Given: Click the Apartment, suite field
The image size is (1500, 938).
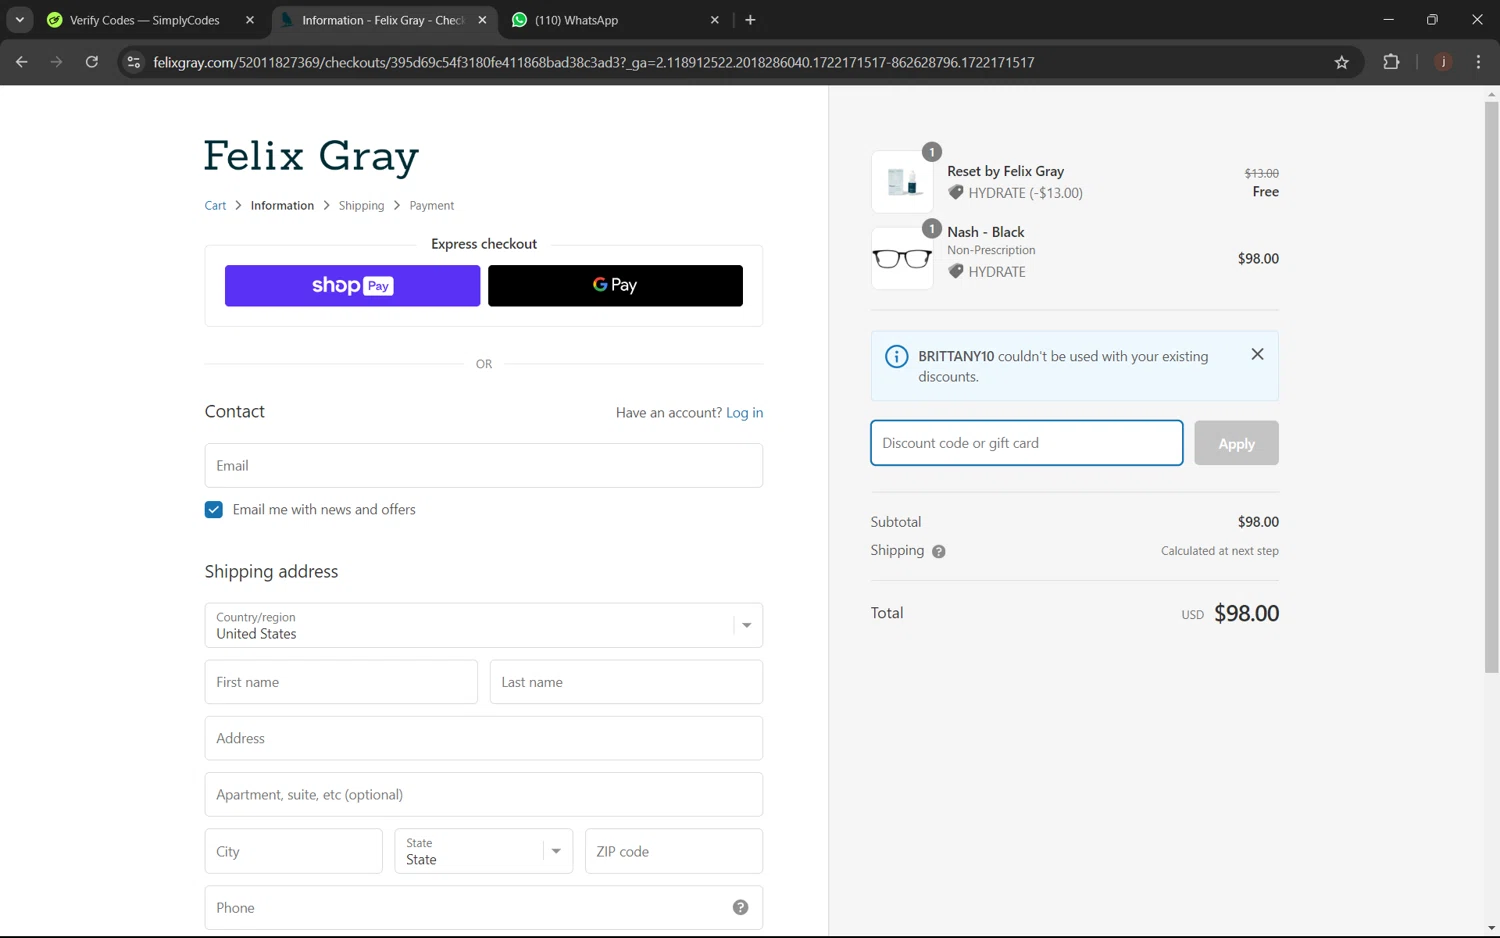Looking at the screenshot, I should [484, 794].
